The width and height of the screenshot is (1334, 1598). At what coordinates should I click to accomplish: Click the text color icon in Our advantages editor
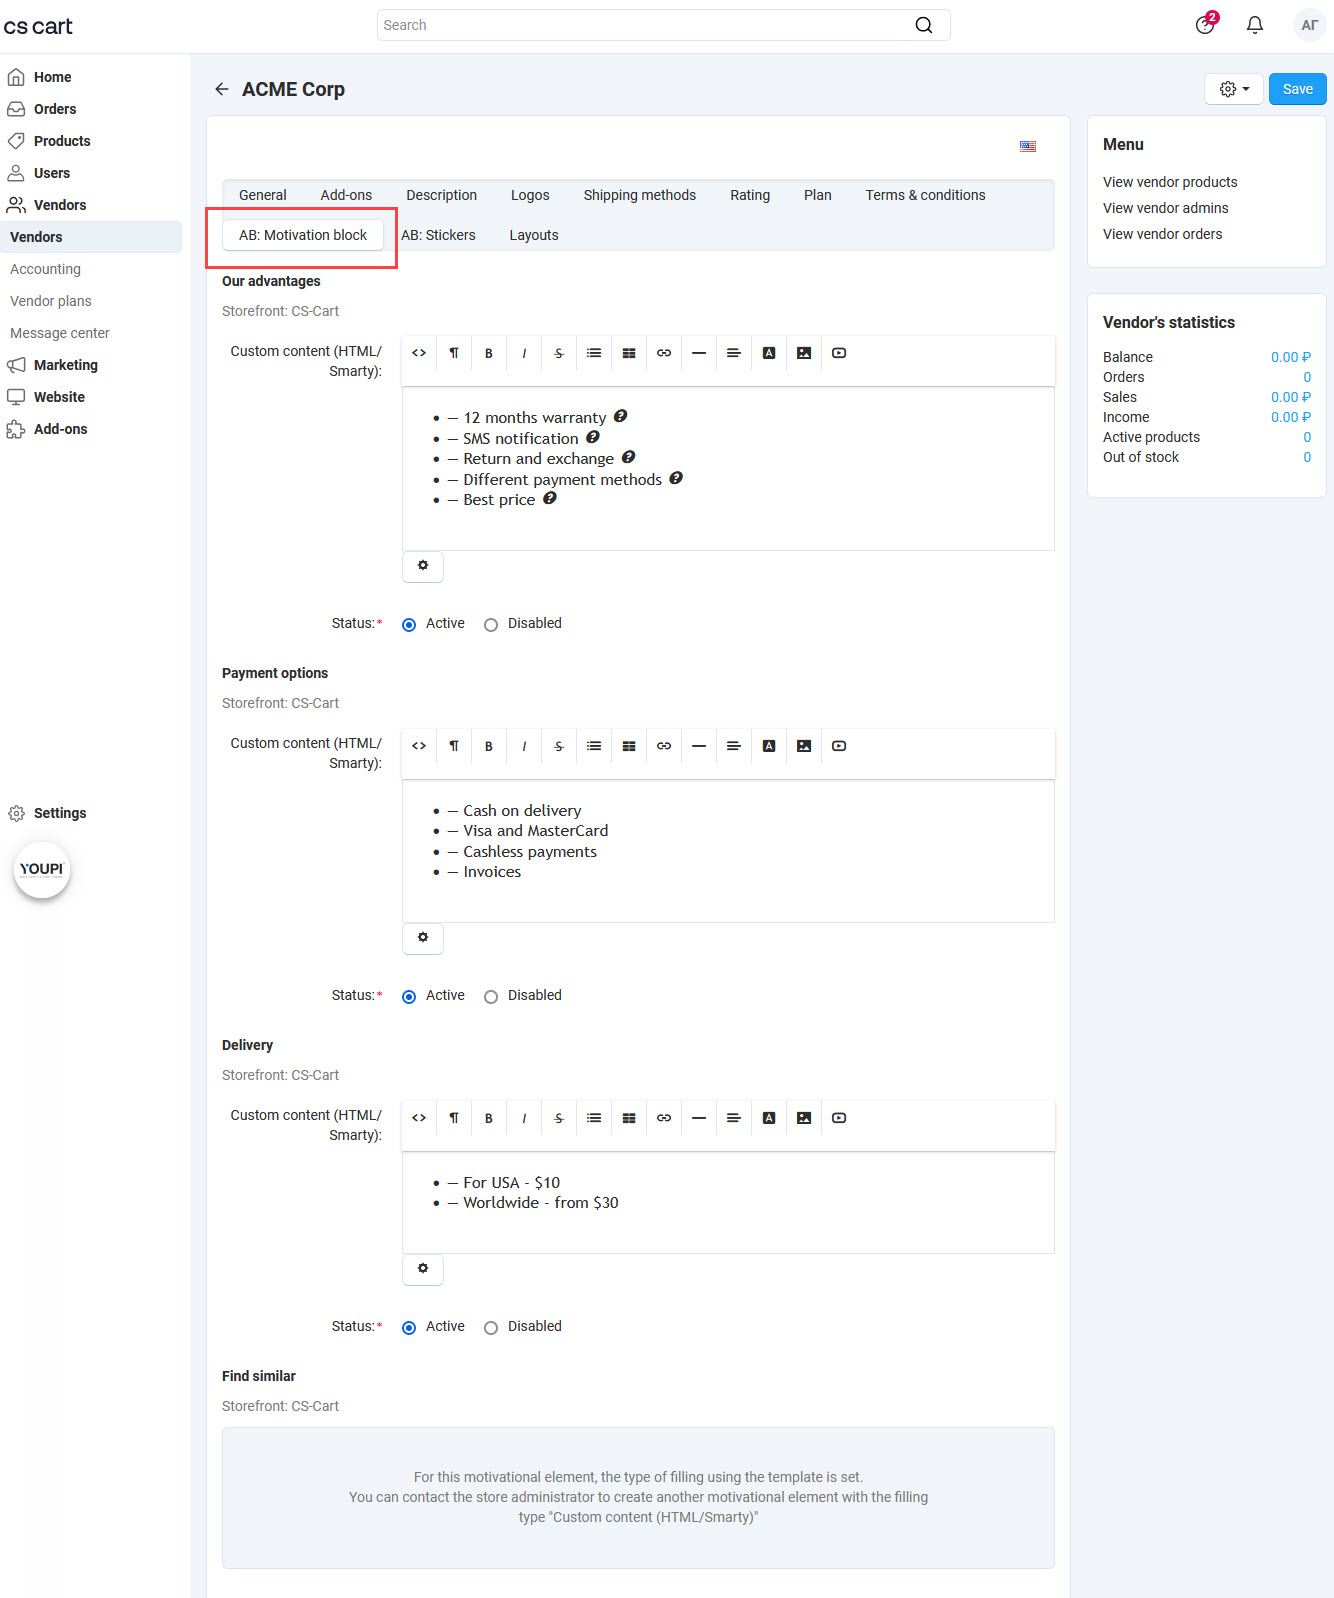pyautogui.click(x=769, y=353)
